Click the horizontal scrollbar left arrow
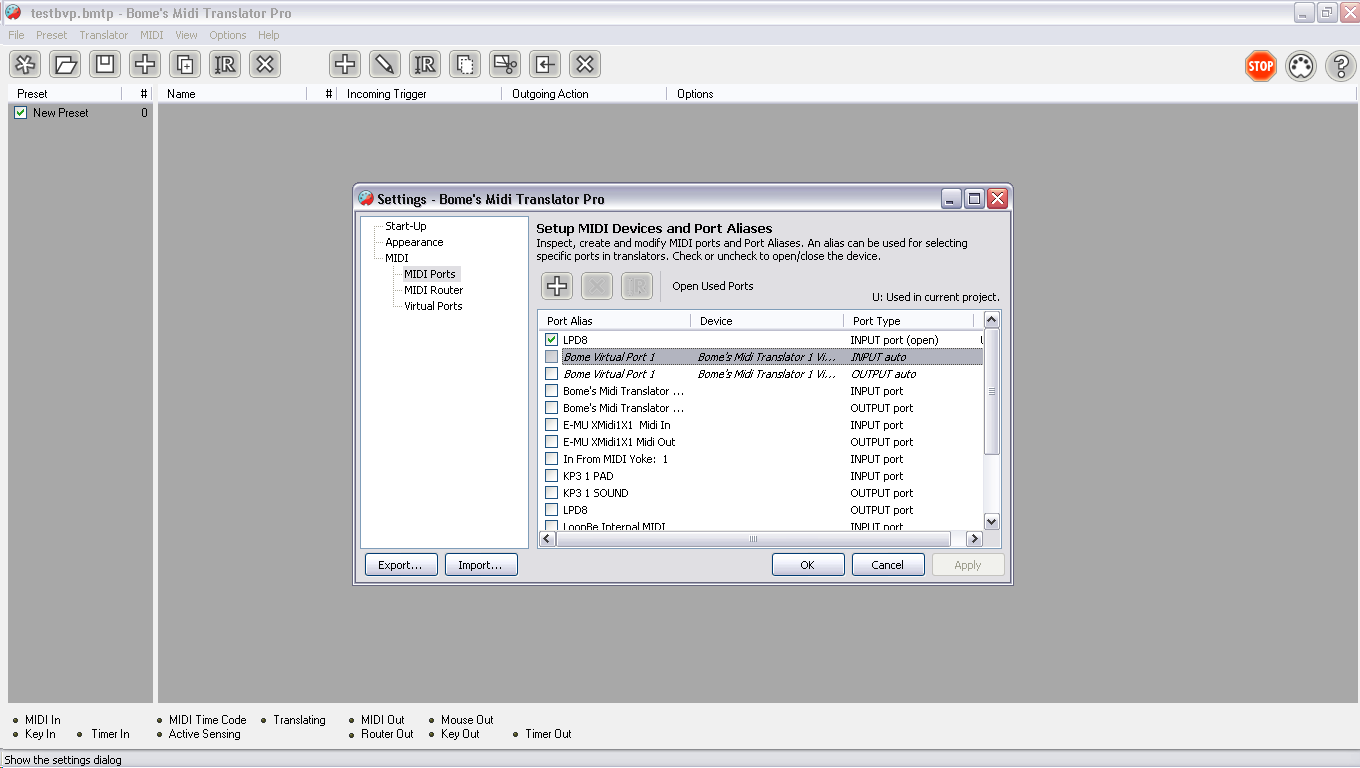This screenshot has height=768, width=1360. pos(546,539)
